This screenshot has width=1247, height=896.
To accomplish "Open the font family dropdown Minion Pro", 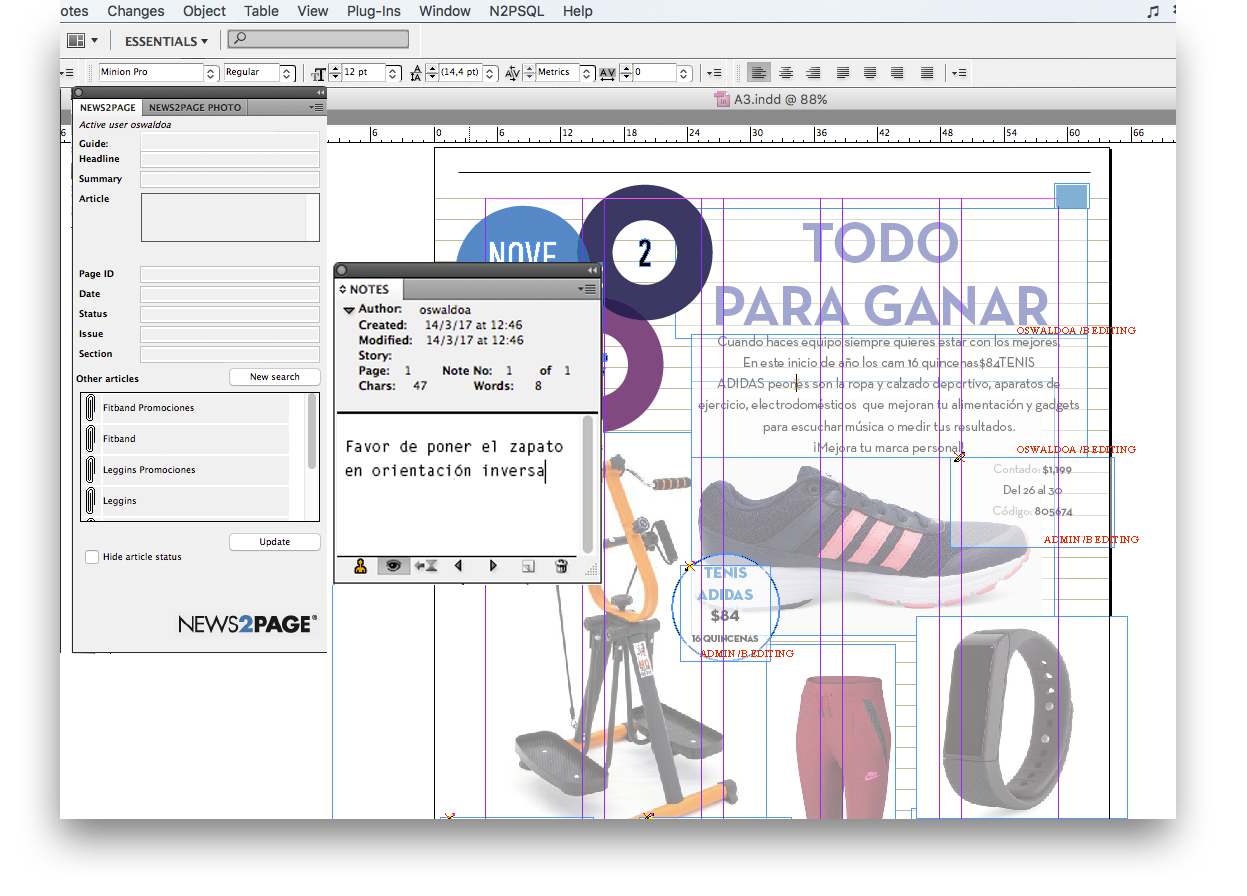I will click(x=211, y=73).
